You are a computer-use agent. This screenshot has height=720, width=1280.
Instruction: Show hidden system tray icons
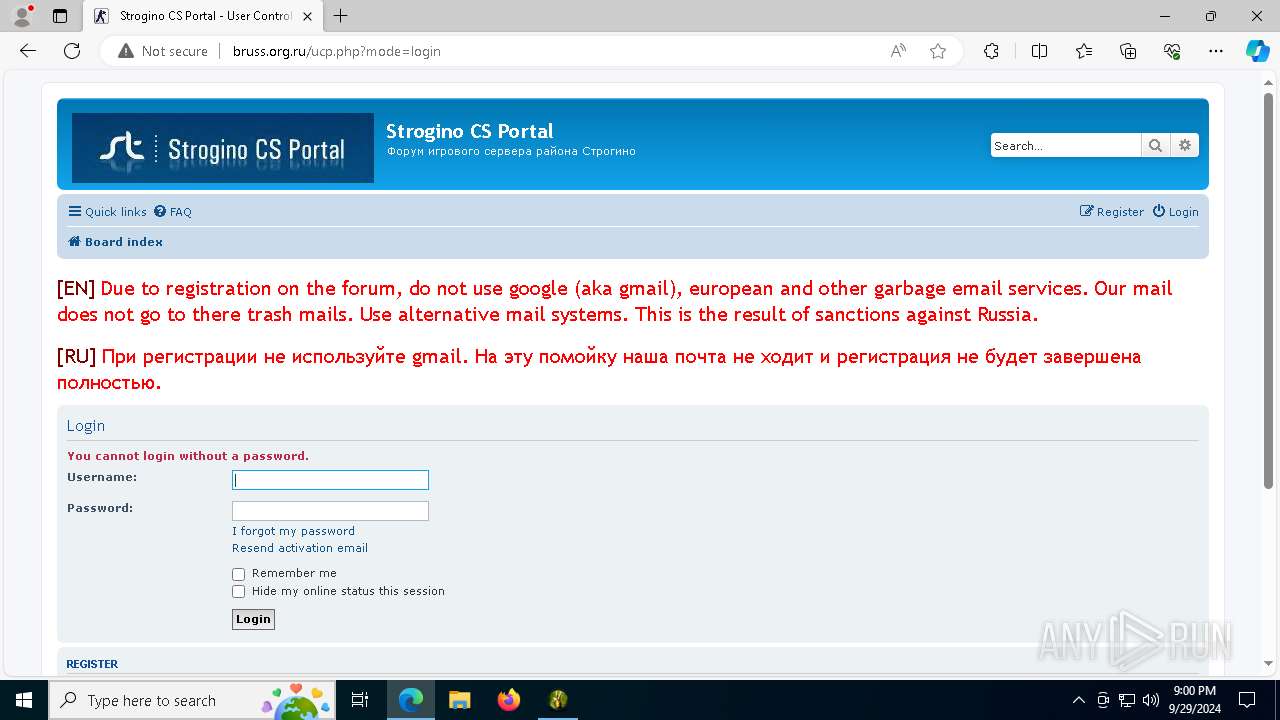pos(1078,700)
